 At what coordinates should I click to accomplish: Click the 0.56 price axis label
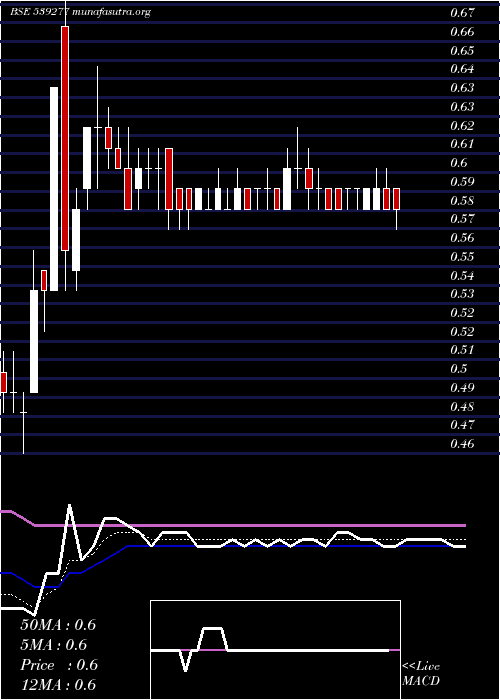click(462, 238)
